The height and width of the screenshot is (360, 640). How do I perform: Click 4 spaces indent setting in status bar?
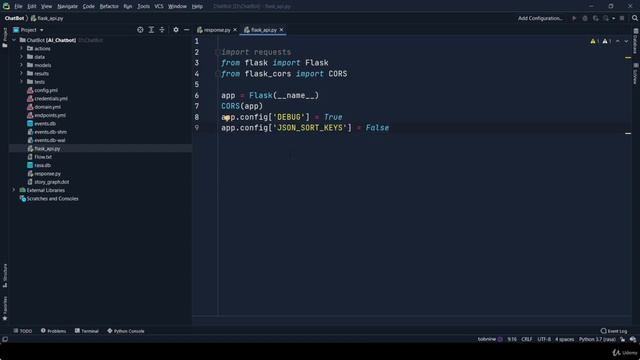point(564,339)
